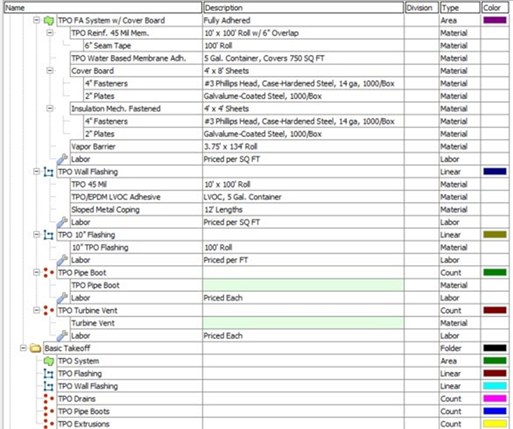Click black color swatch of Basic Takeoff
Viewport: 513px width, 429px height.
pos(495,348)
